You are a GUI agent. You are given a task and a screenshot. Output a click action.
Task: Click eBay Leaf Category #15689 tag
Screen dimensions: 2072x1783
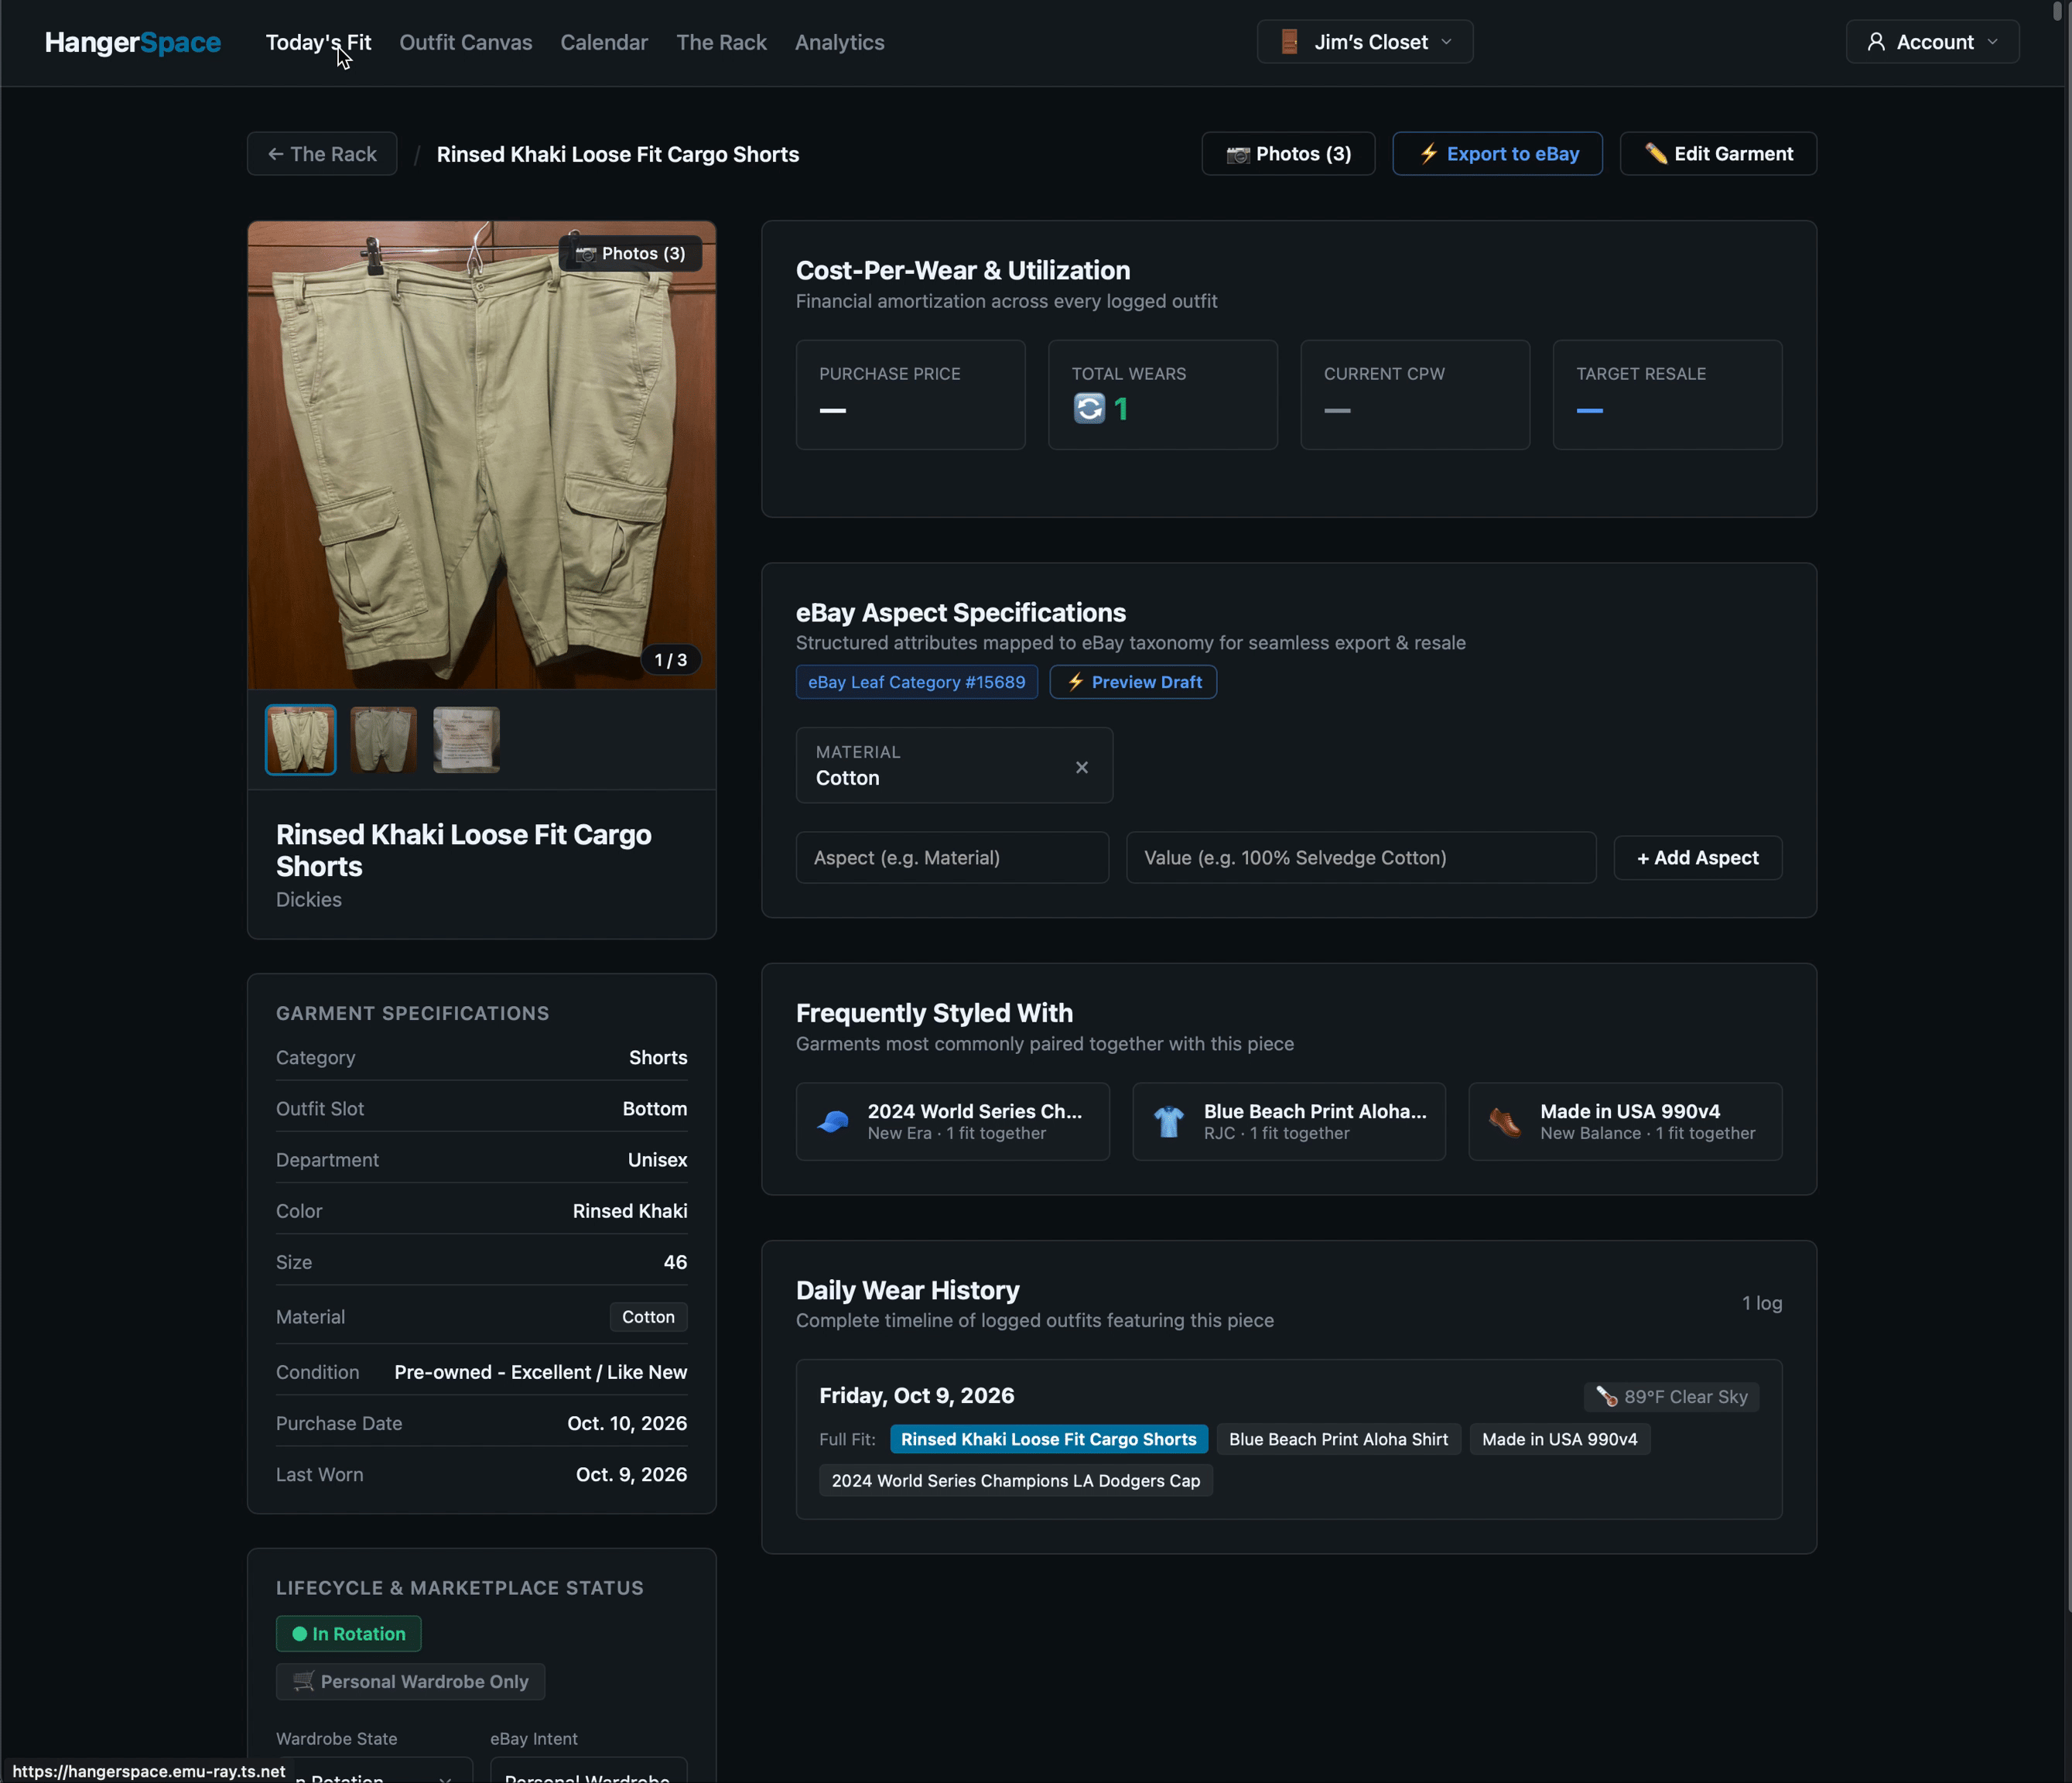[916, 682]
